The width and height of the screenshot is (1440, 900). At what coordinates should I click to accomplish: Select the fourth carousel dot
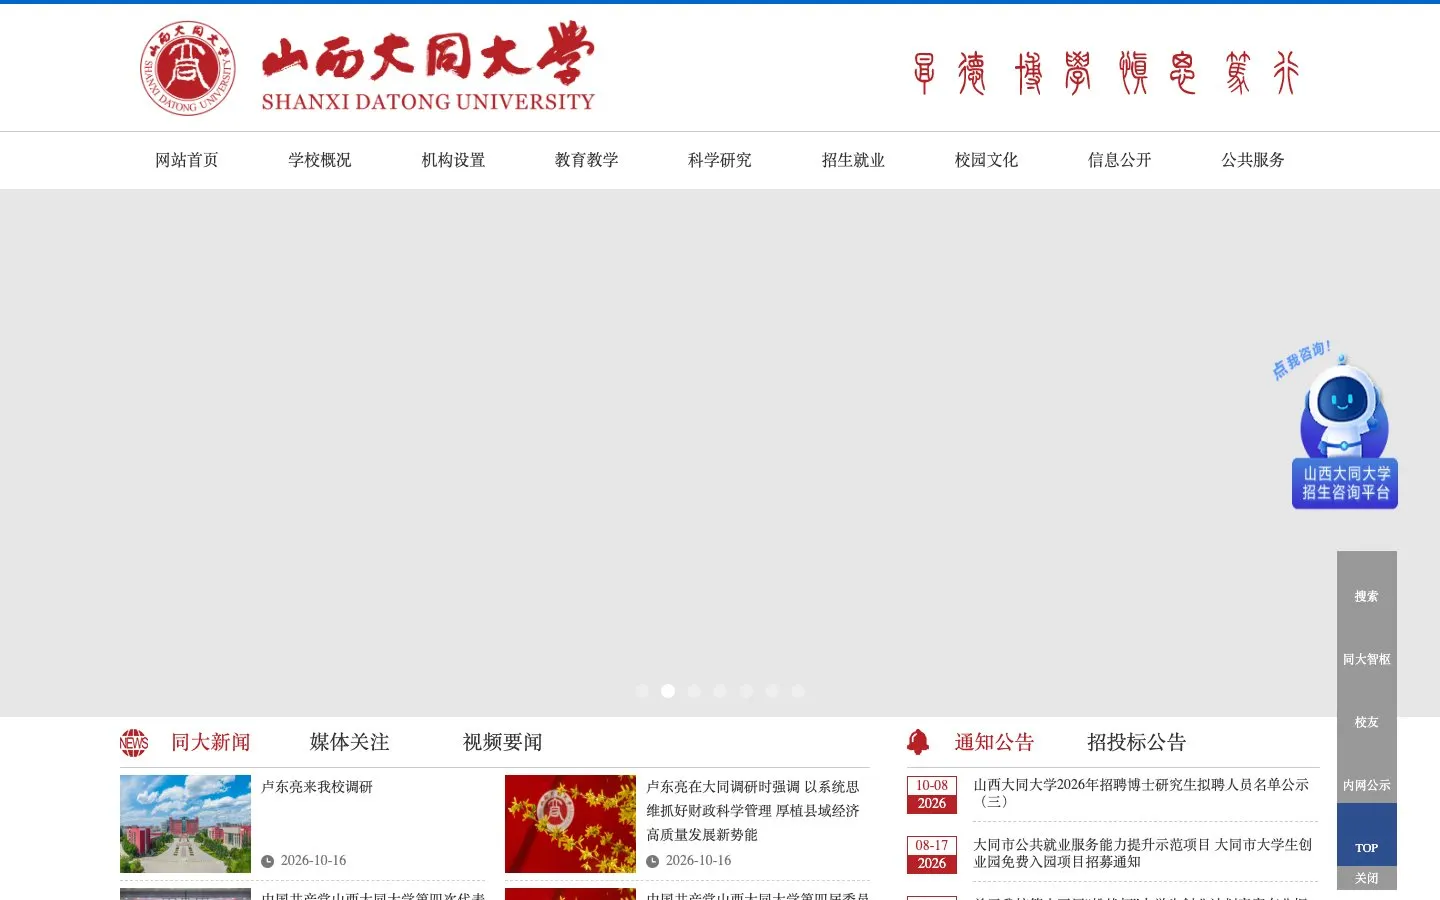(720, 691)
